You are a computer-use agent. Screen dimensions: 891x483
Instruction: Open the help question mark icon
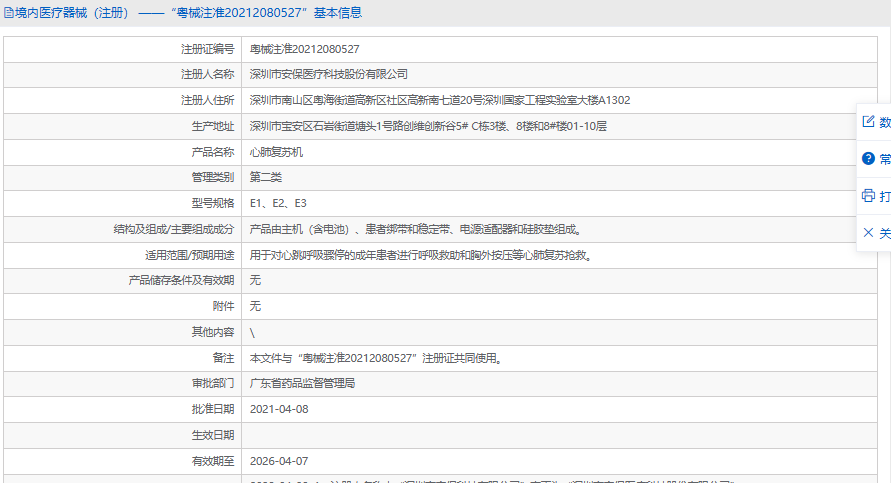click(868, 159)
